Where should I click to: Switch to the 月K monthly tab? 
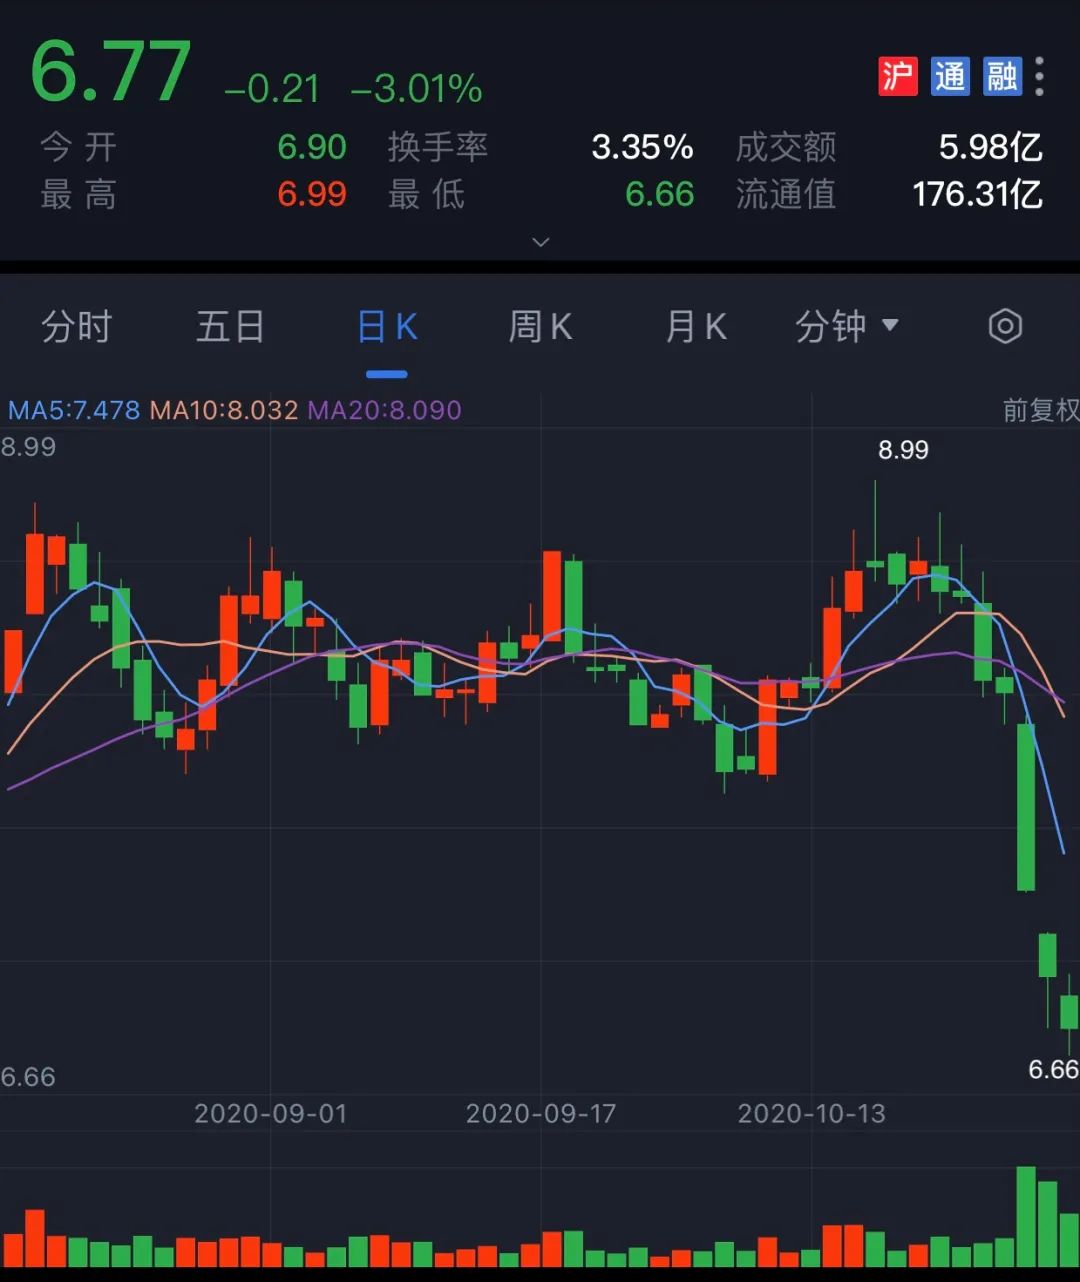pyautogui.click(x=696, y=327)
